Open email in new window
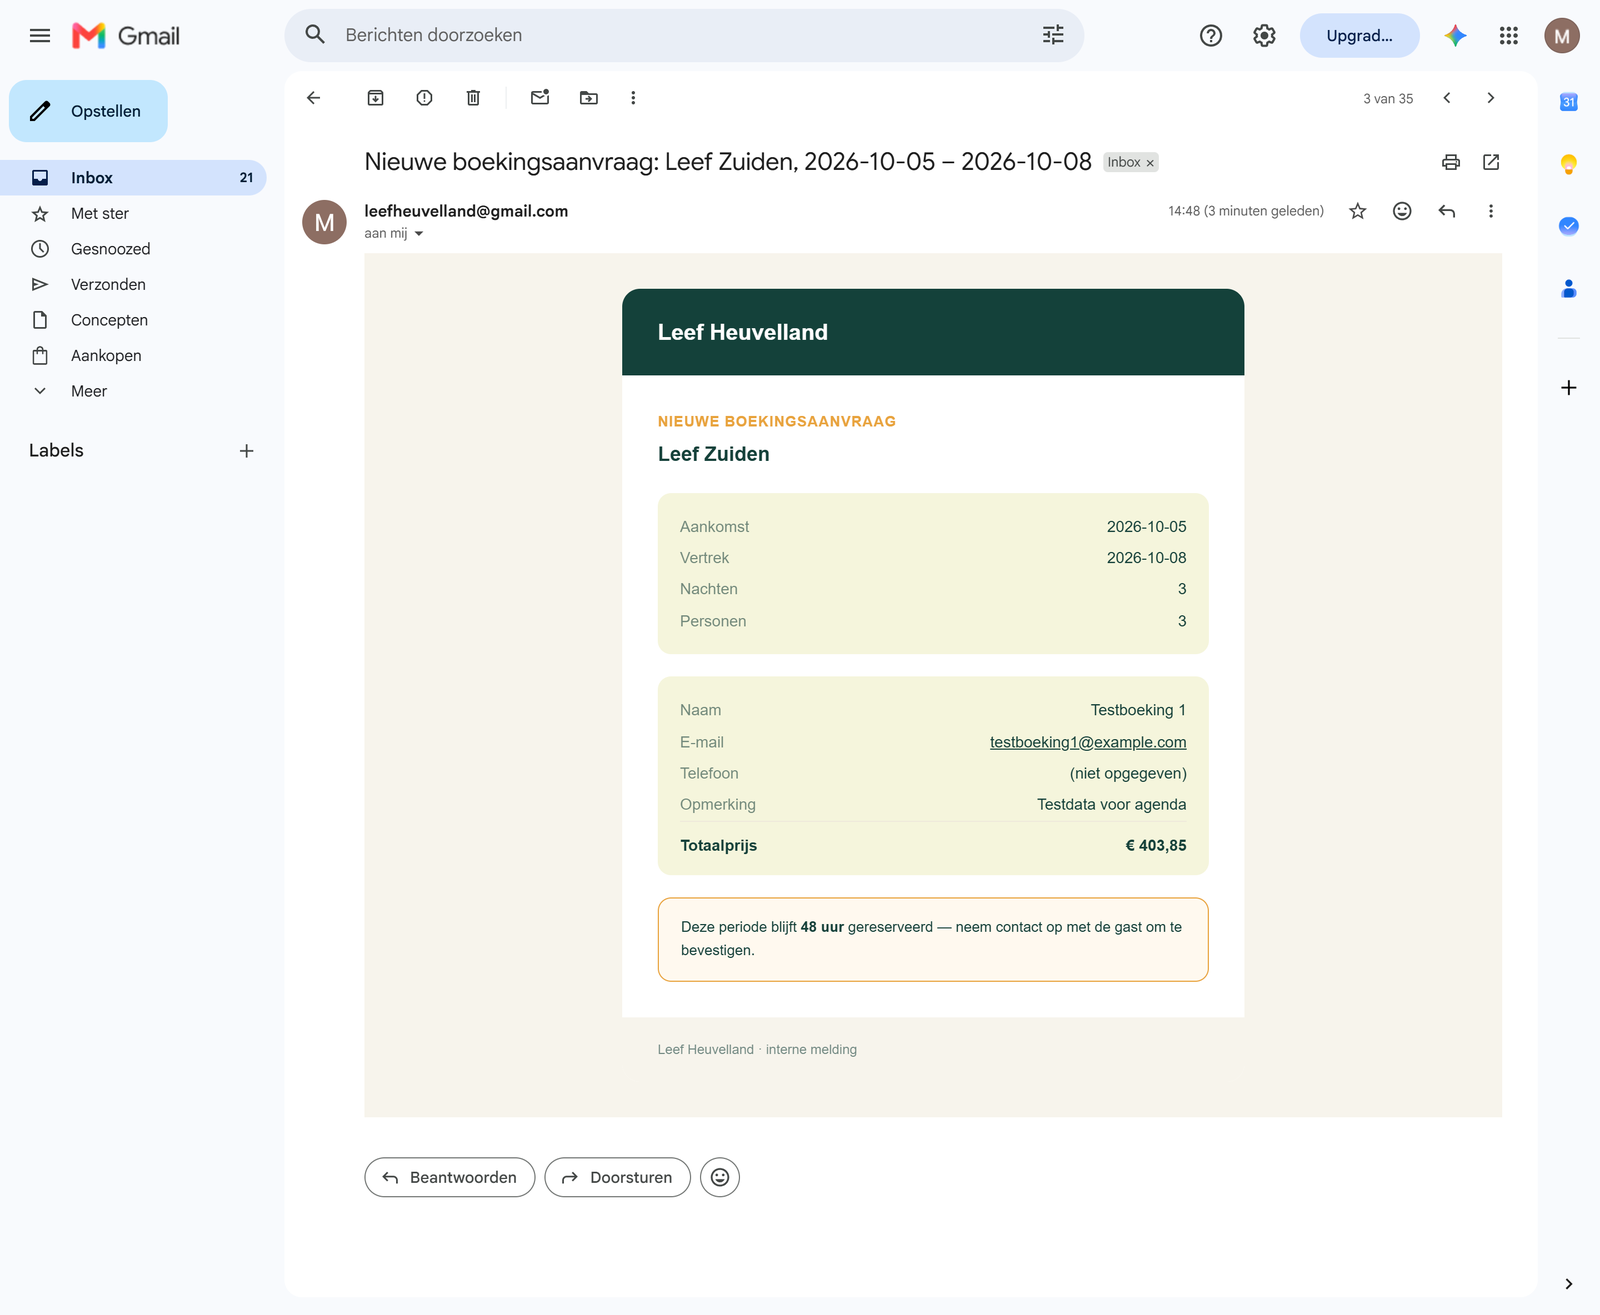The height and width of the screenshot is (1315, 1600). (x=1491, y=162)
